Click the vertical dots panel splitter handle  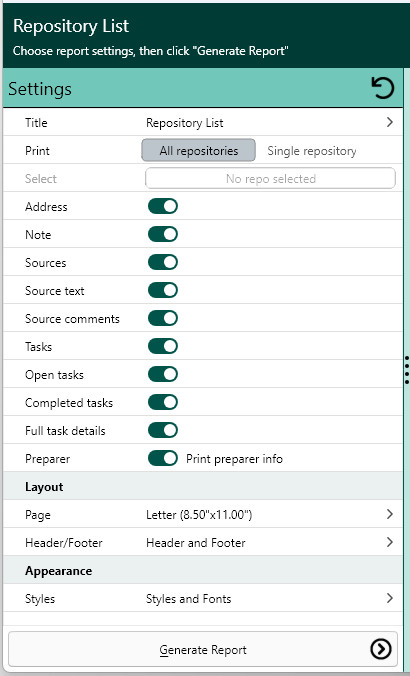(407, 370)
